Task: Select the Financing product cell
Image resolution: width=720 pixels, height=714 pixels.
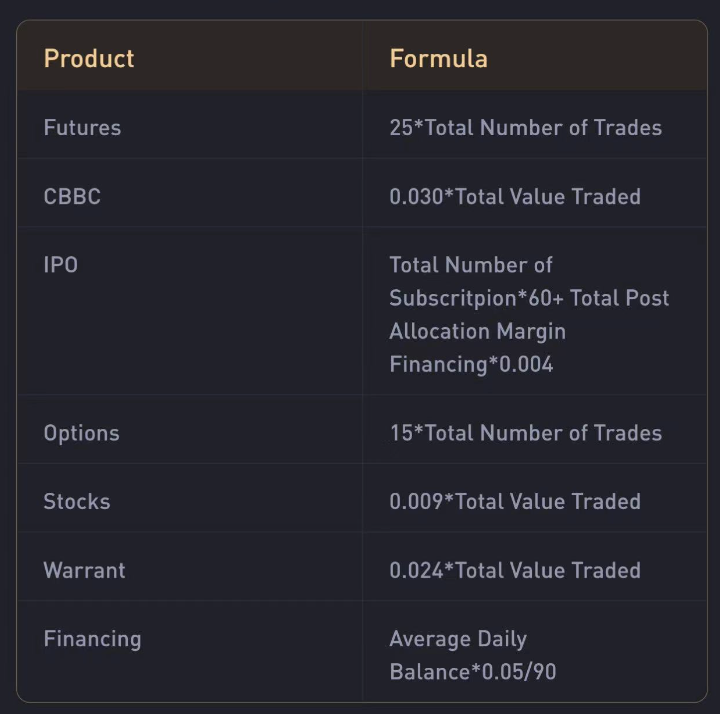Action: click(x=92, y=639)
